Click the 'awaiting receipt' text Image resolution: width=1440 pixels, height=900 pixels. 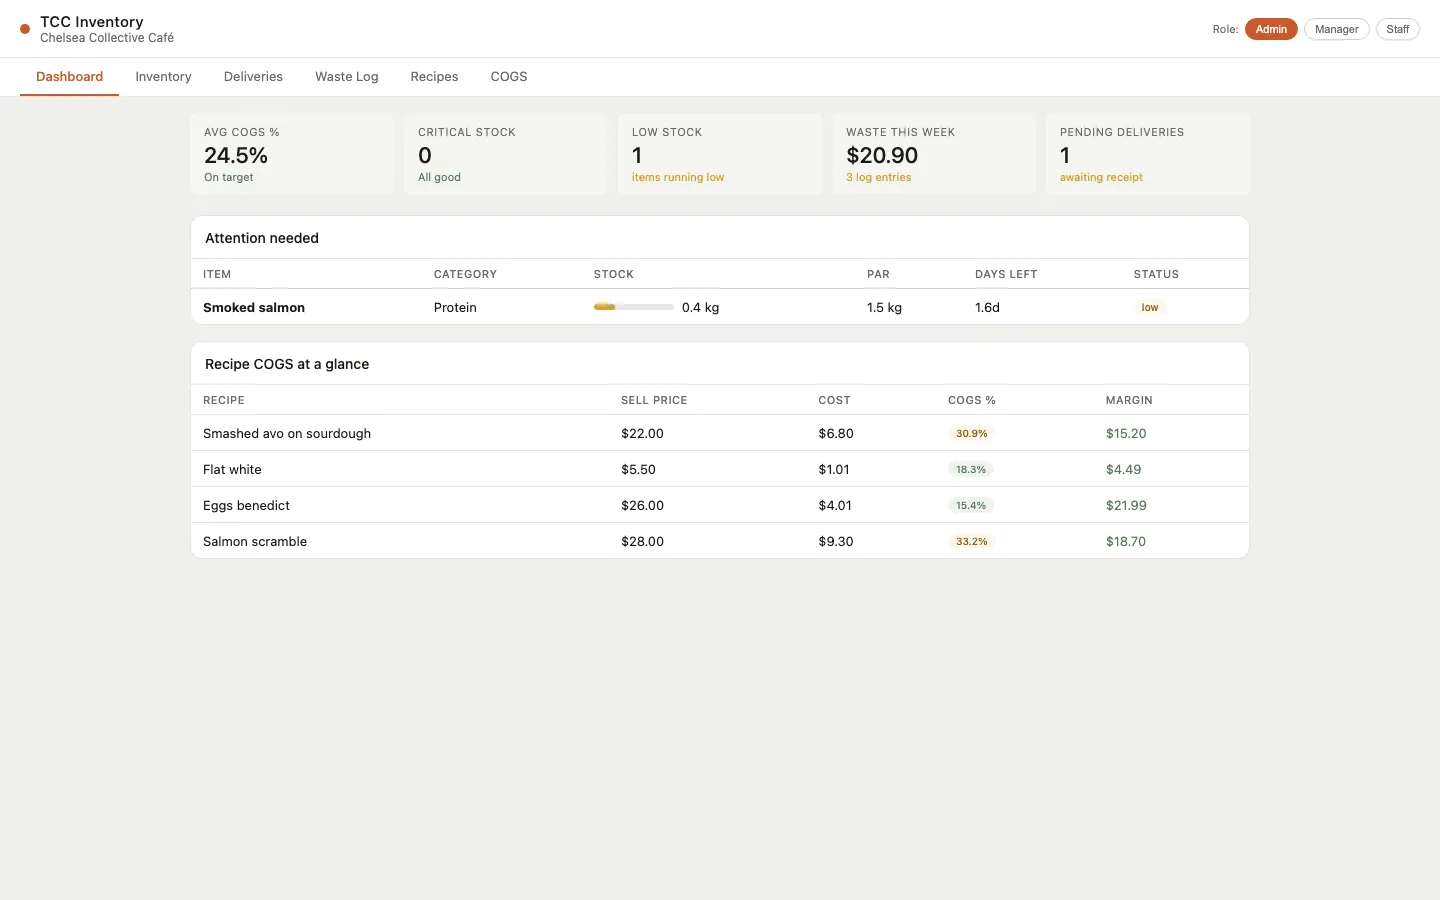point(1101,177)
